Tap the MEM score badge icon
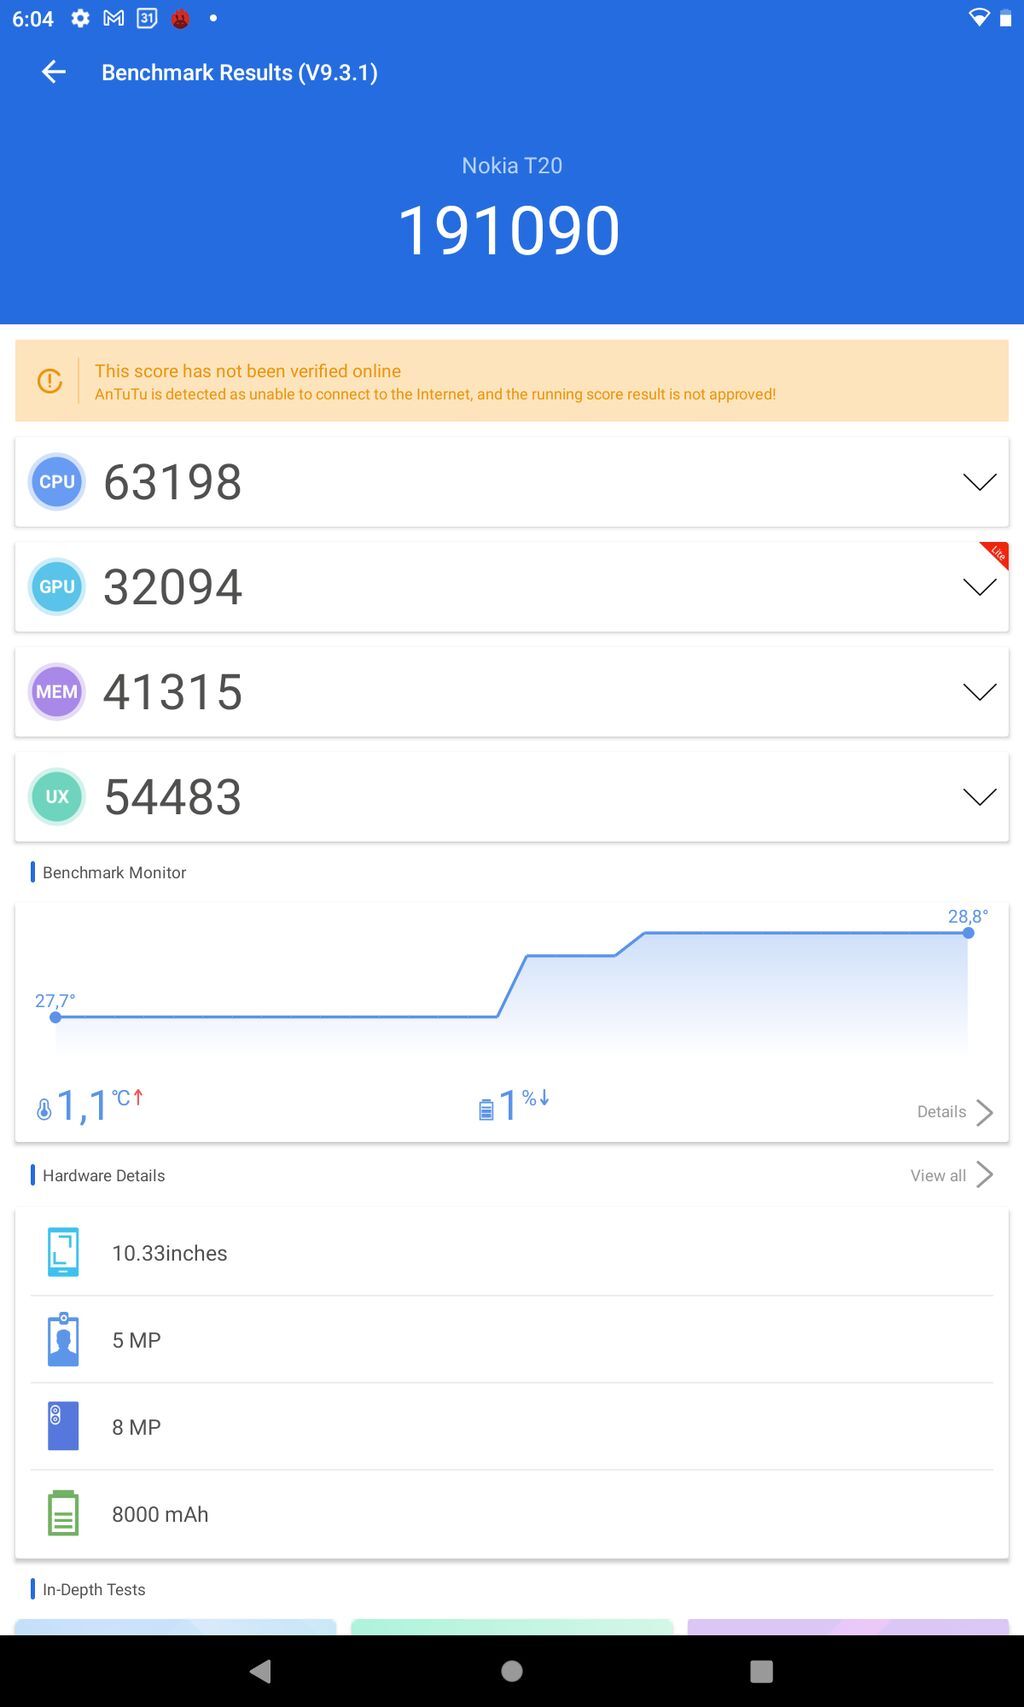The width and height of the screenshot is (1024, 1707). coord(57,692)
